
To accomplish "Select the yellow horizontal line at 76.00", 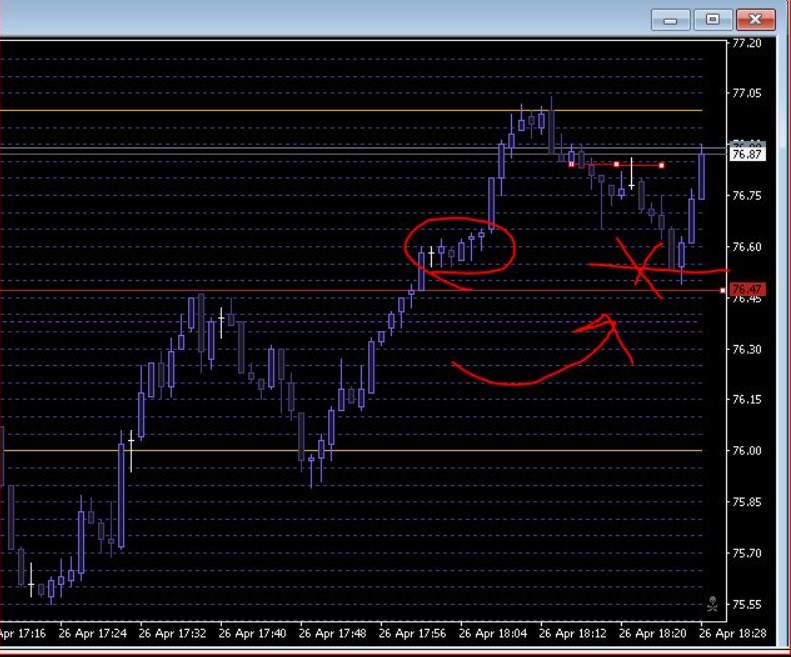I will pos(351,450).
